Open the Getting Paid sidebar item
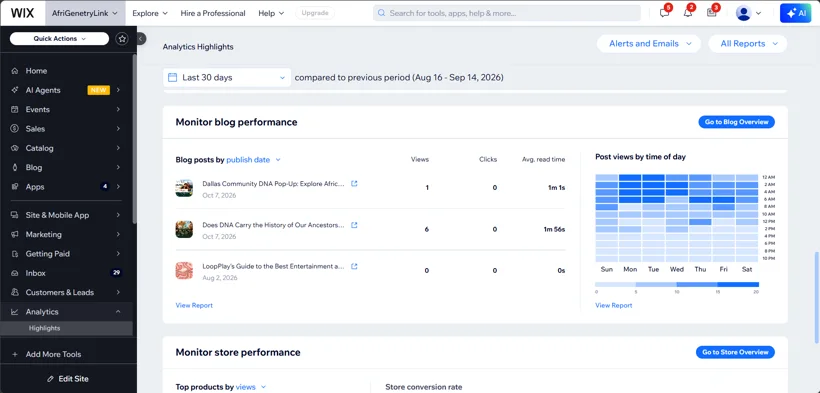 [x=66, y=254]
